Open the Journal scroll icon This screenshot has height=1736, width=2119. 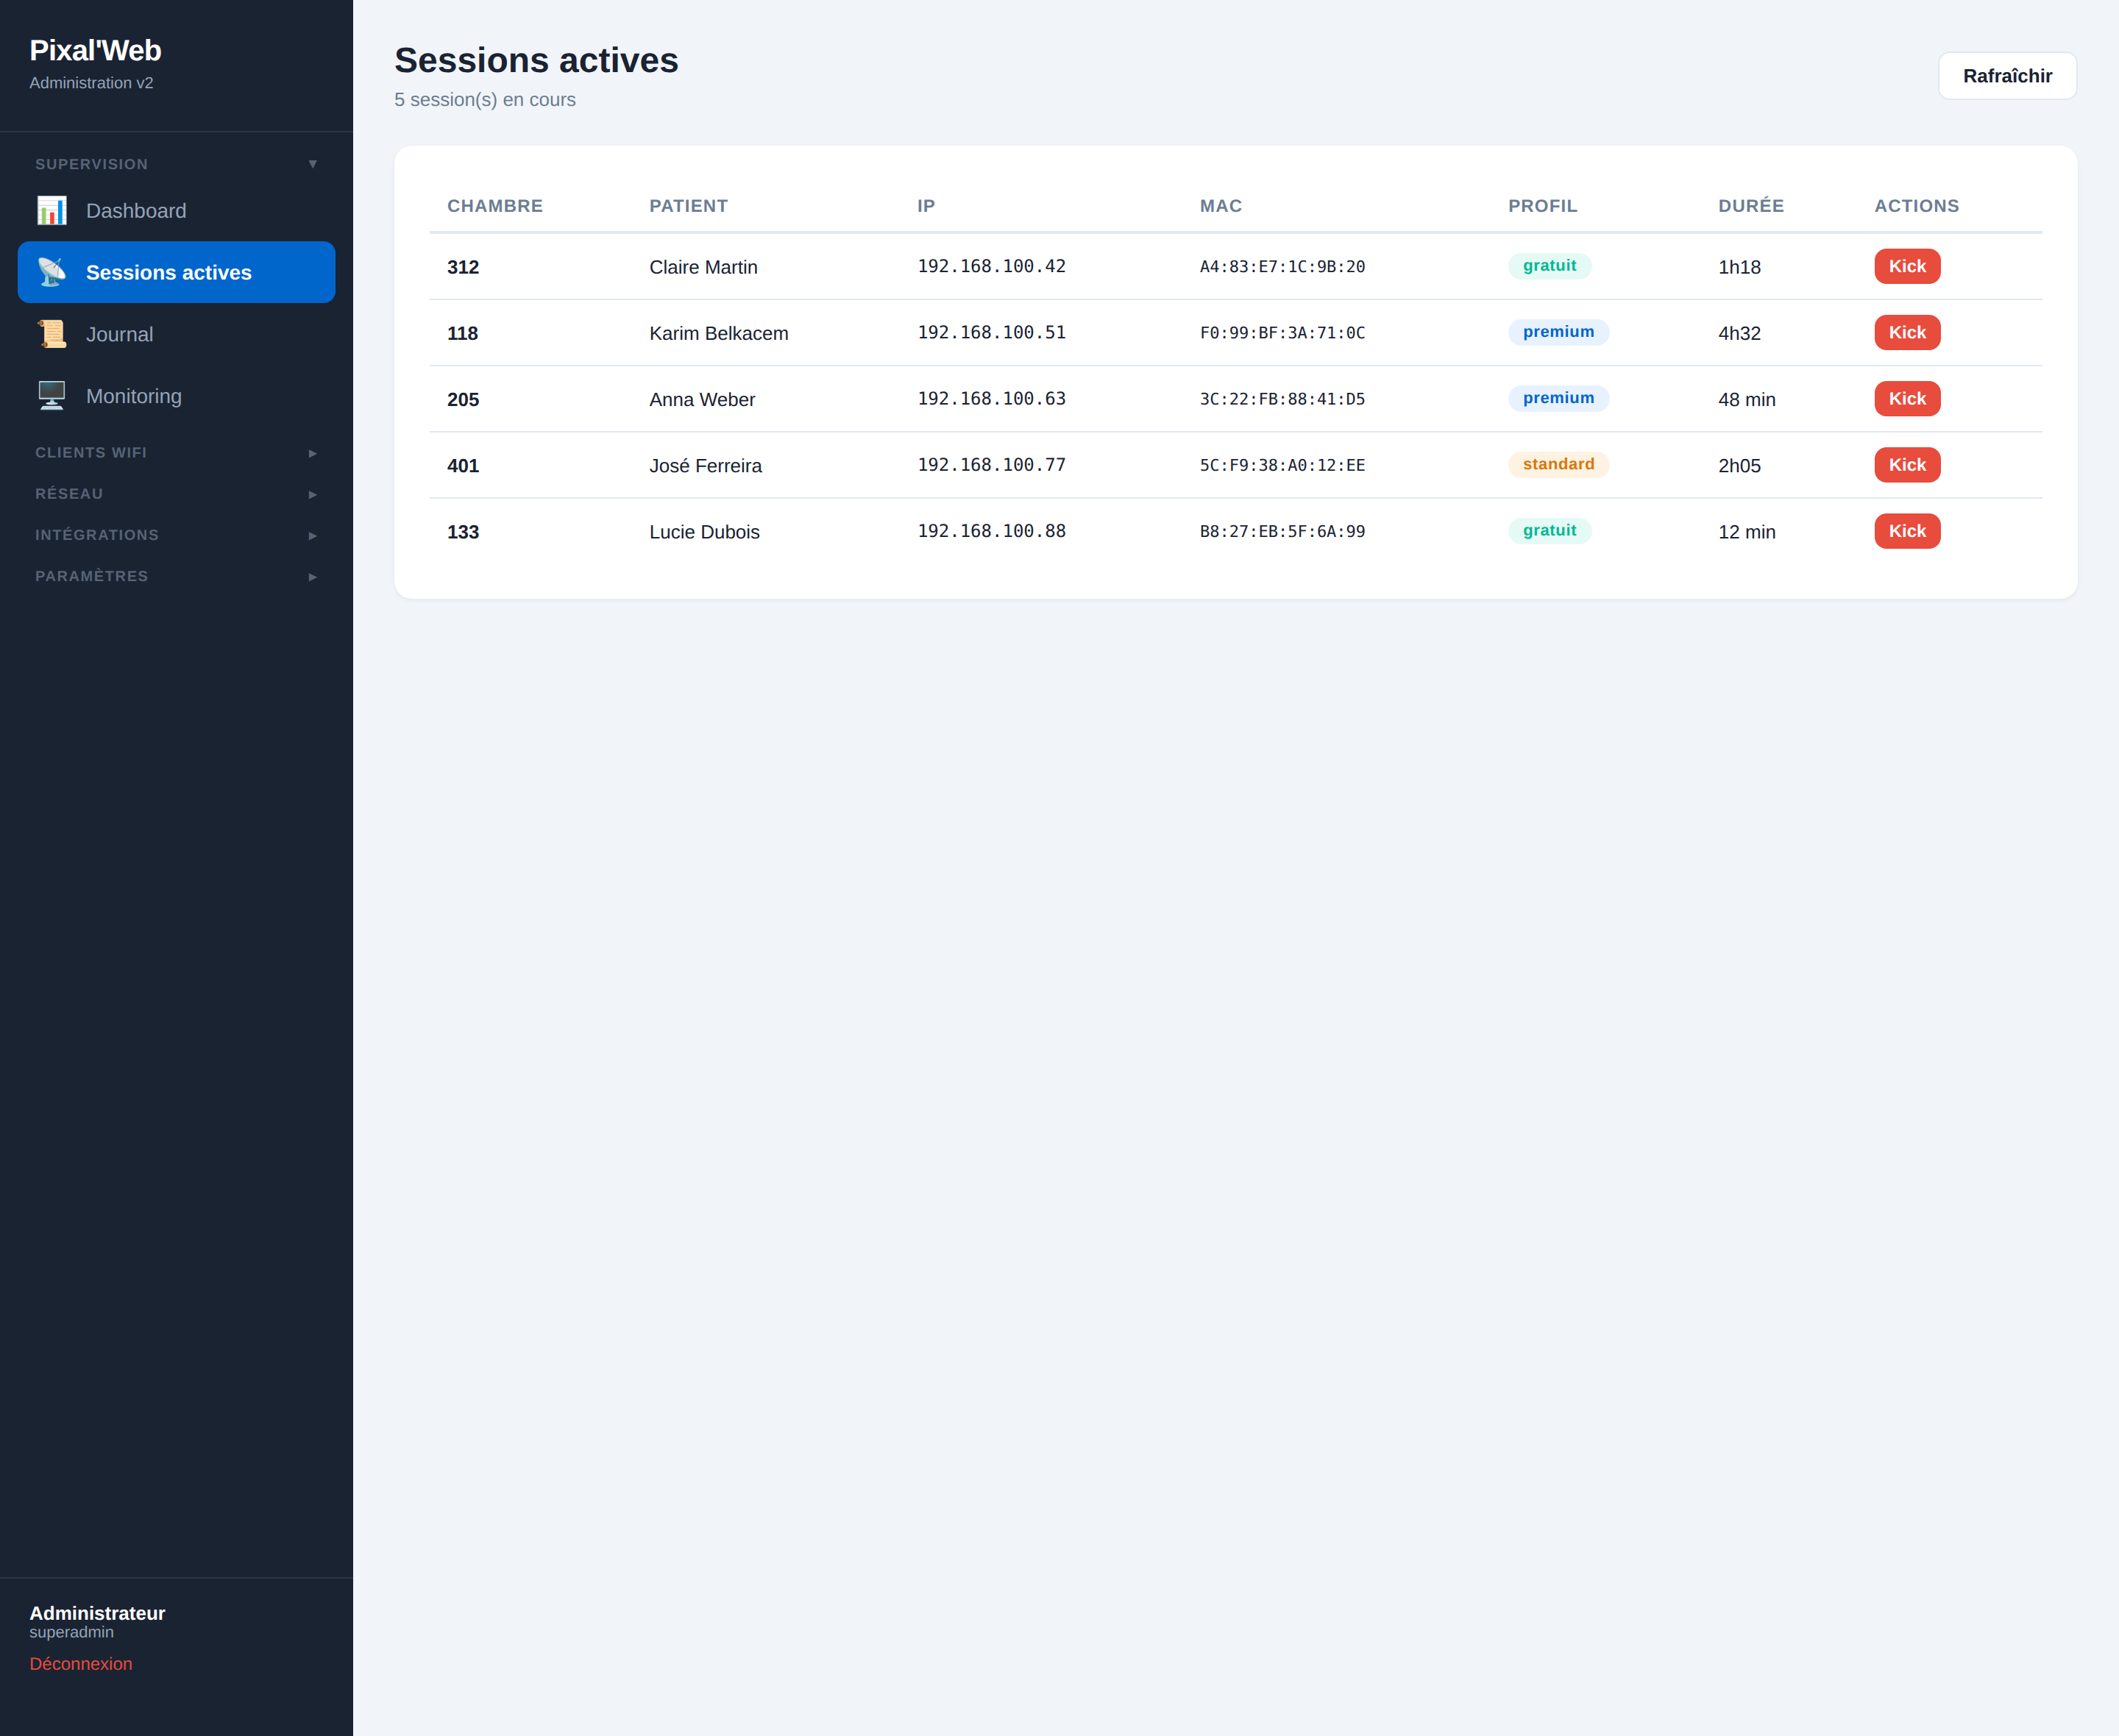coord(51,334)
